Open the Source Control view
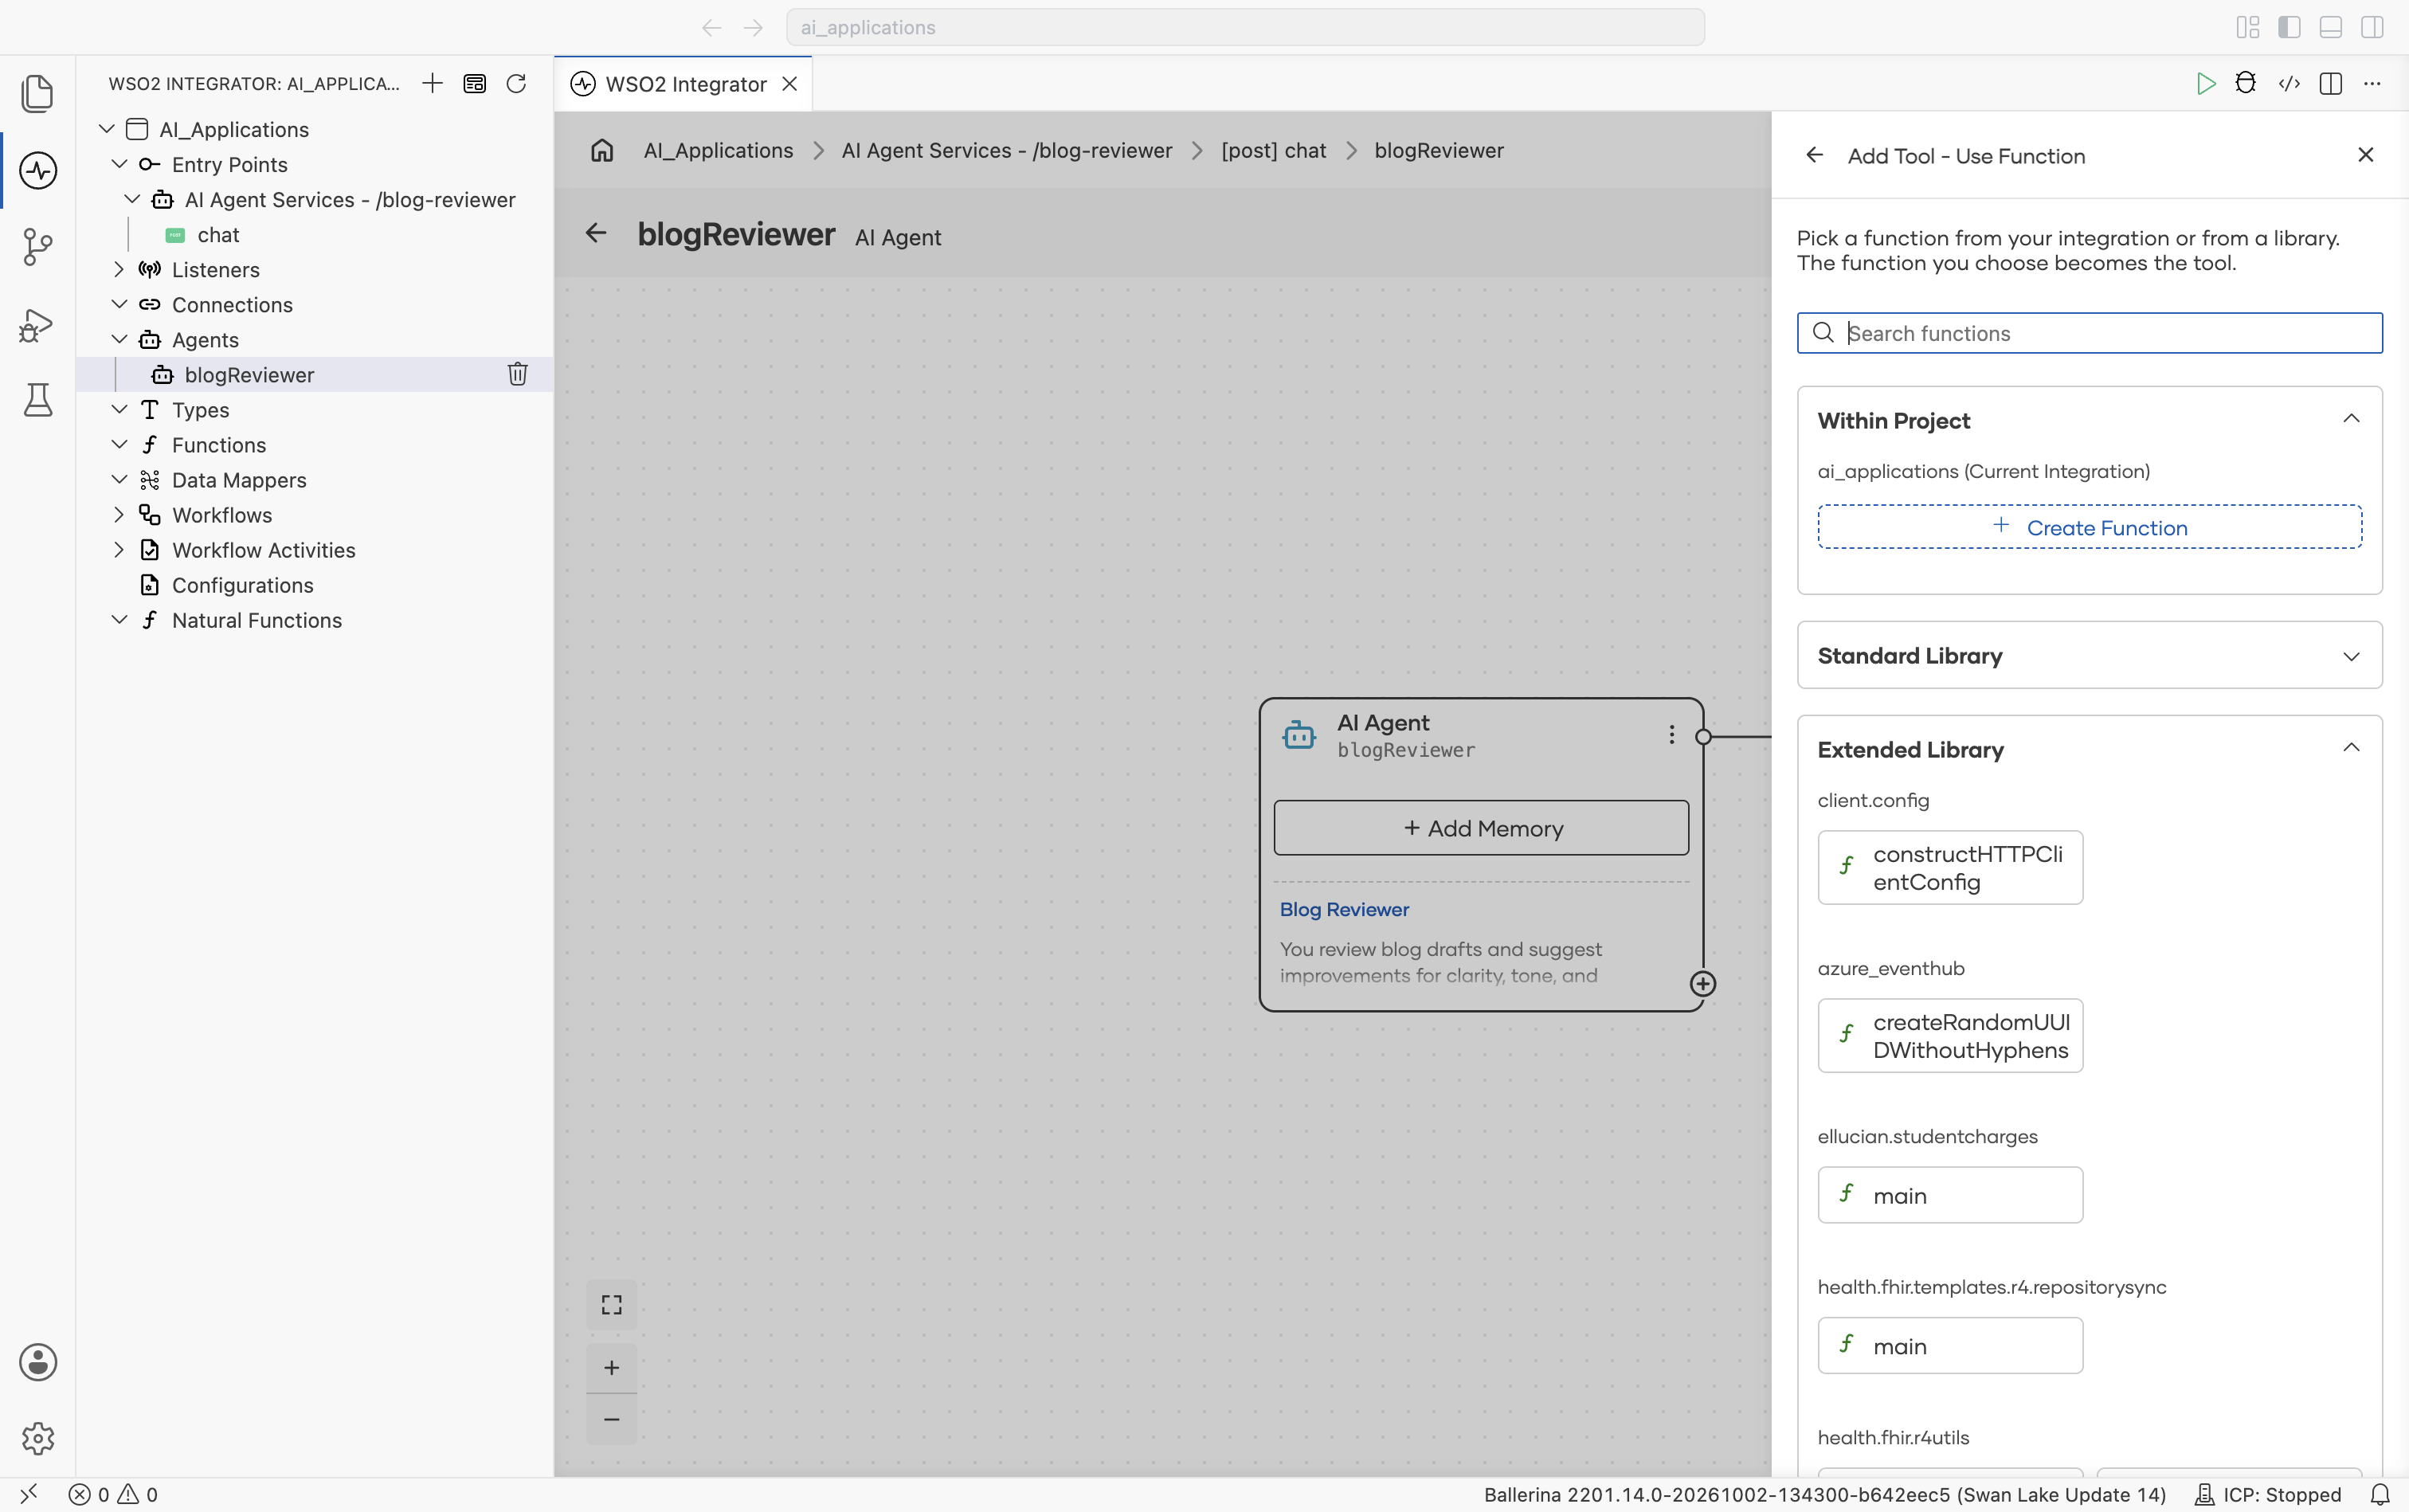Viewport: 2409px width, 1512px height. coord(37,247)
